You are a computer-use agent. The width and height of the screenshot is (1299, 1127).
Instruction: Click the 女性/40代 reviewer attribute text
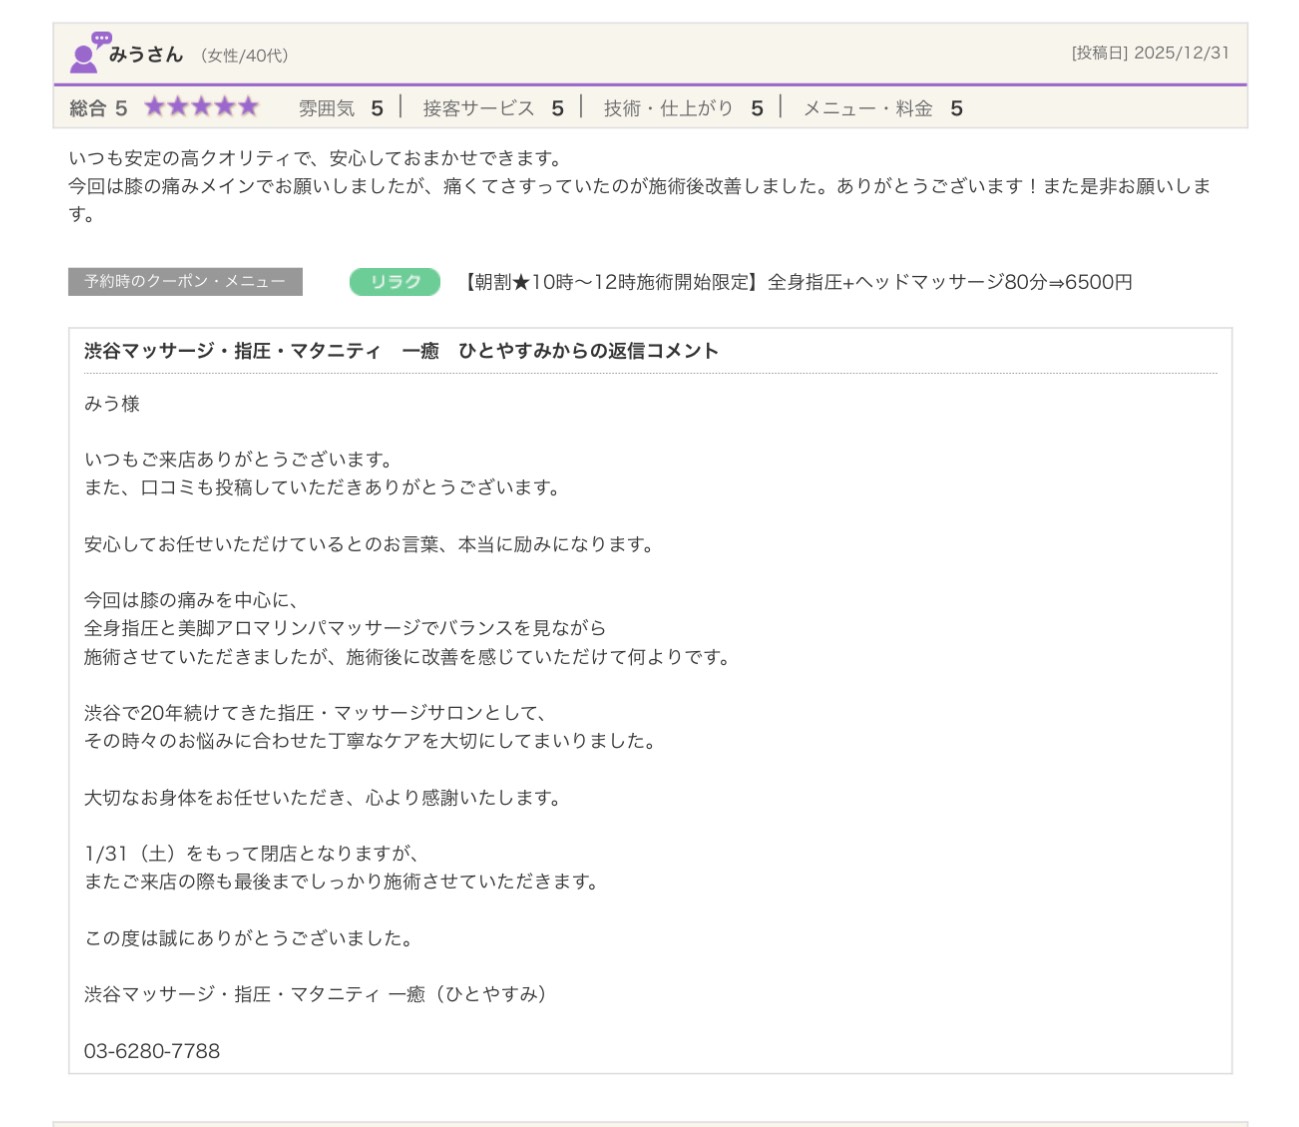point(244,56)
